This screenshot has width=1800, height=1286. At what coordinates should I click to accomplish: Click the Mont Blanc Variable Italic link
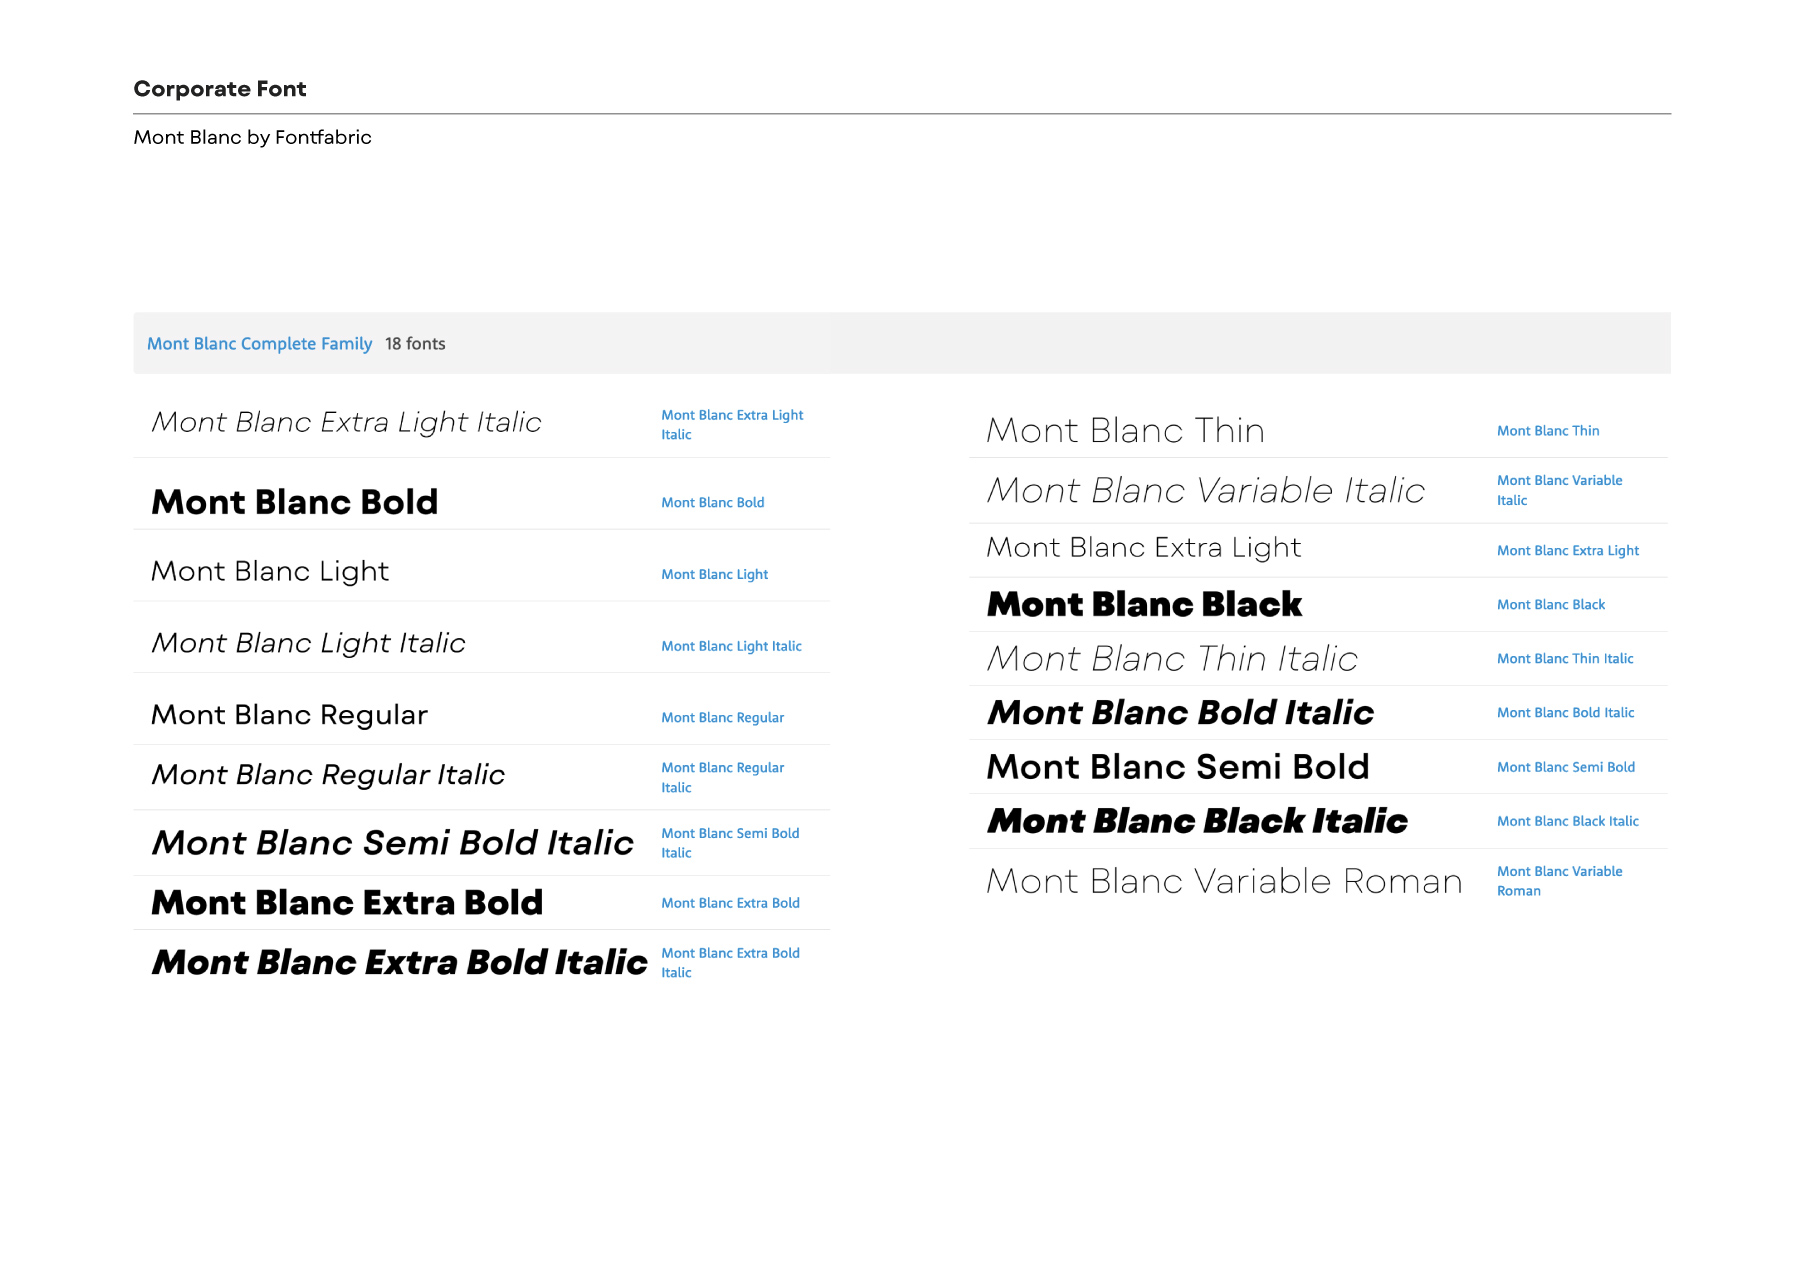pos(1559,491)
